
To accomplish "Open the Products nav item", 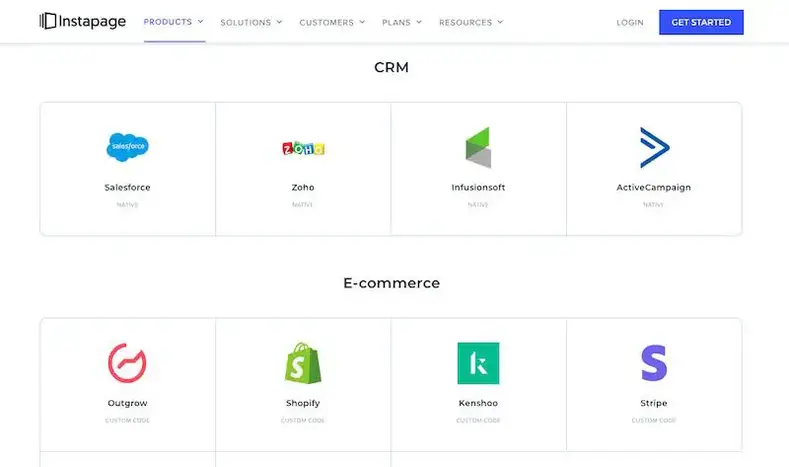I will 168,22.
